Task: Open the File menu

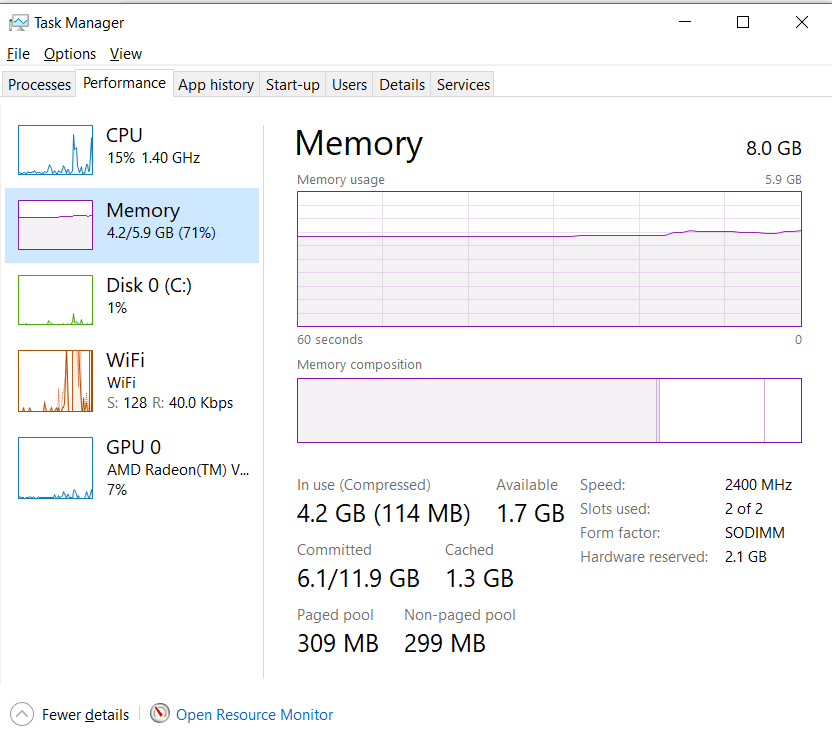Action: click(x=17, y=53)
